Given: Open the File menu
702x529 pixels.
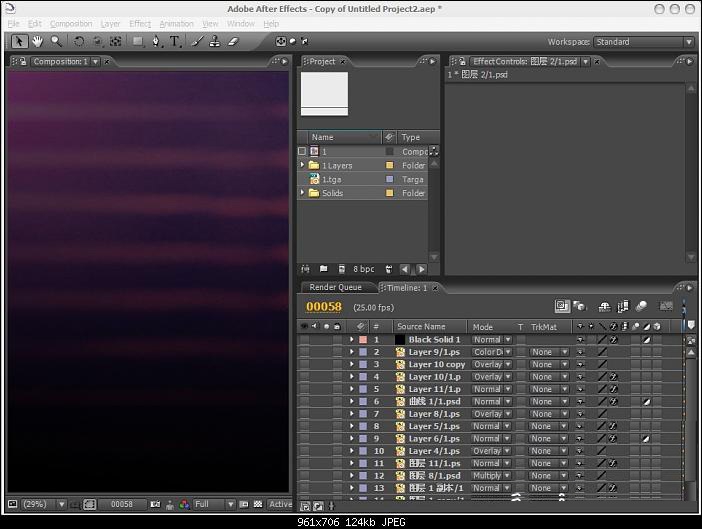Looking at the screenshot, I should pos(13,24).
